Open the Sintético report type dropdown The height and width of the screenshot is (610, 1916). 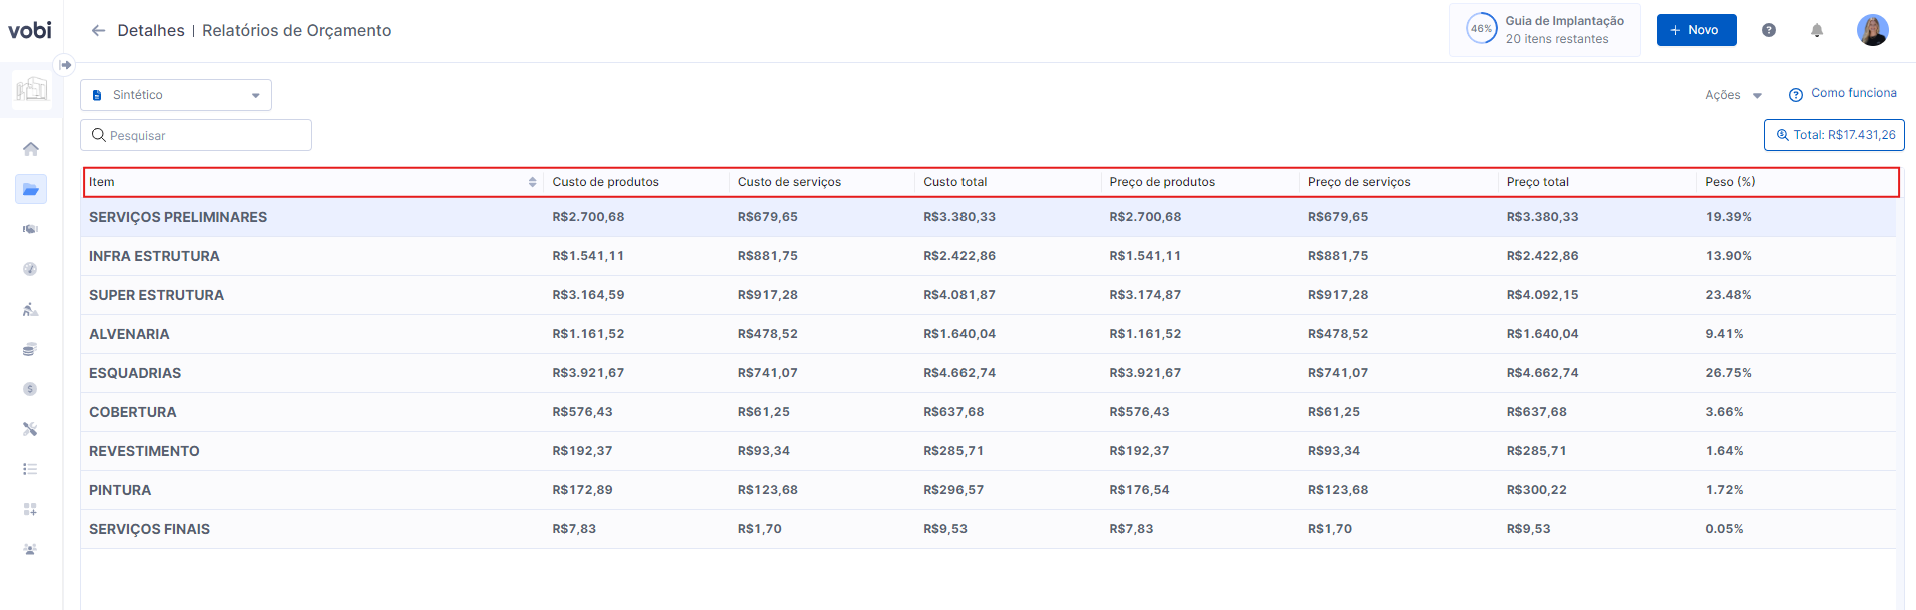pos(176,95)
